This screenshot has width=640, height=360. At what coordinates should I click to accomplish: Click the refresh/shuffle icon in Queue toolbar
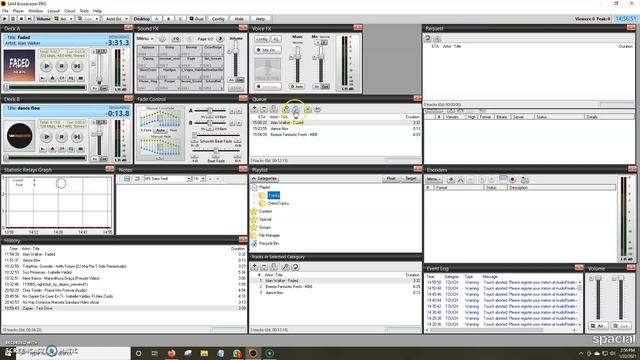(296, 109)
